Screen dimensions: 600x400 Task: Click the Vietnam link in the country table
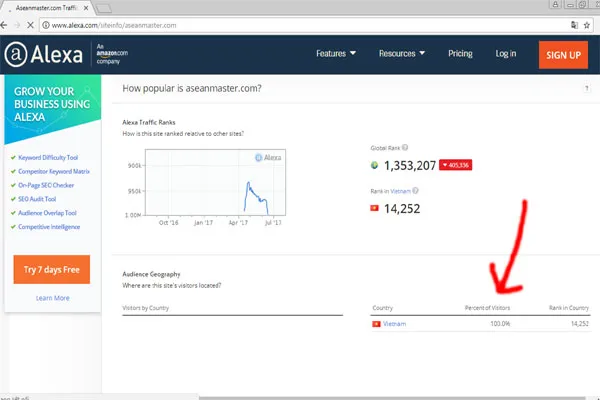click(x=394, y=324)
